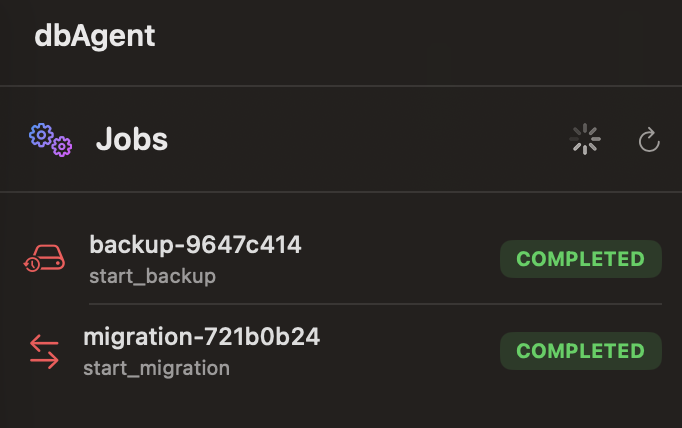
Task: Refresh the jobs list
Action: [649, 140]
